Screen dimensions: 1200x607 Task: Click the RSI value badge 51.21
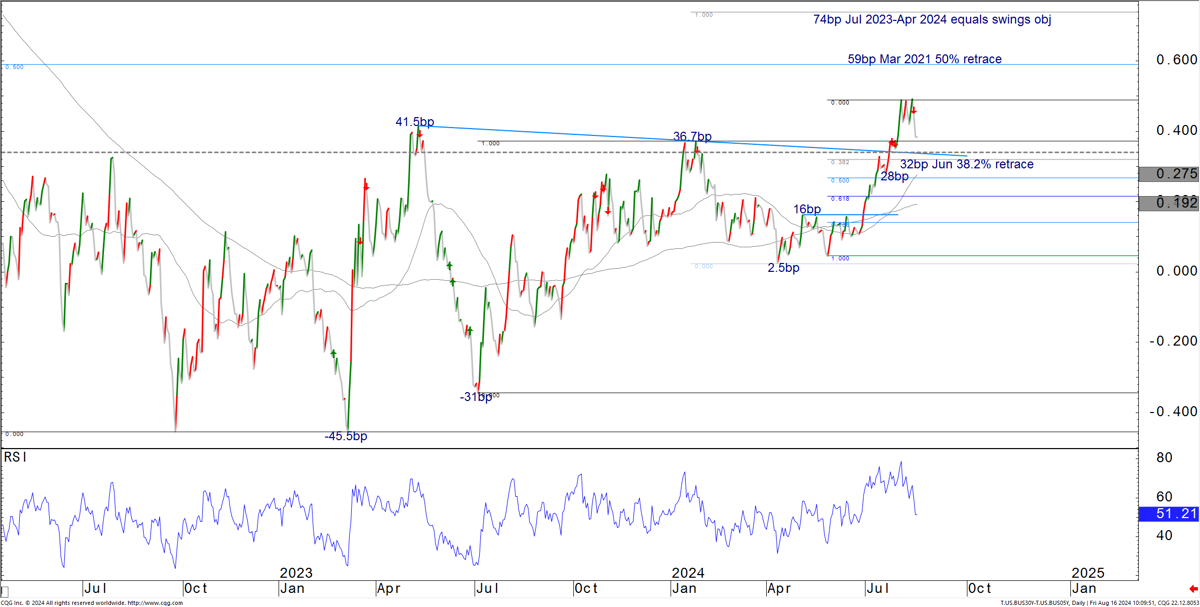1169,514
